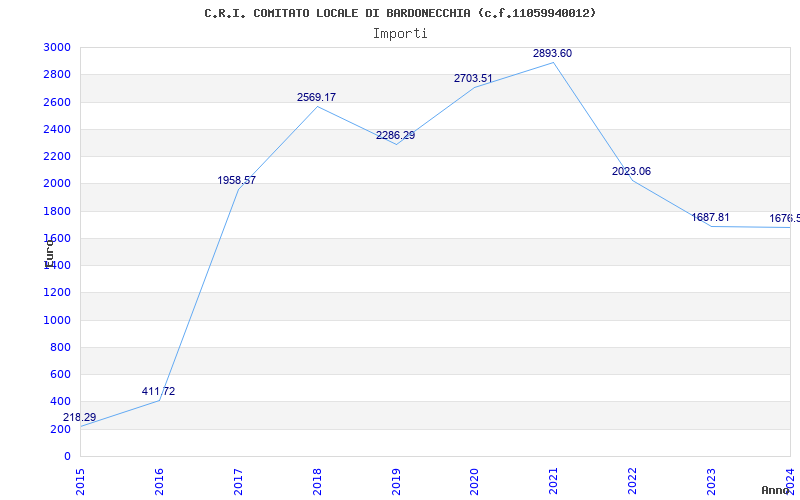Click y-axis value 1000
800x500 pixels.
pyautogui.click(x=58, y=320)
